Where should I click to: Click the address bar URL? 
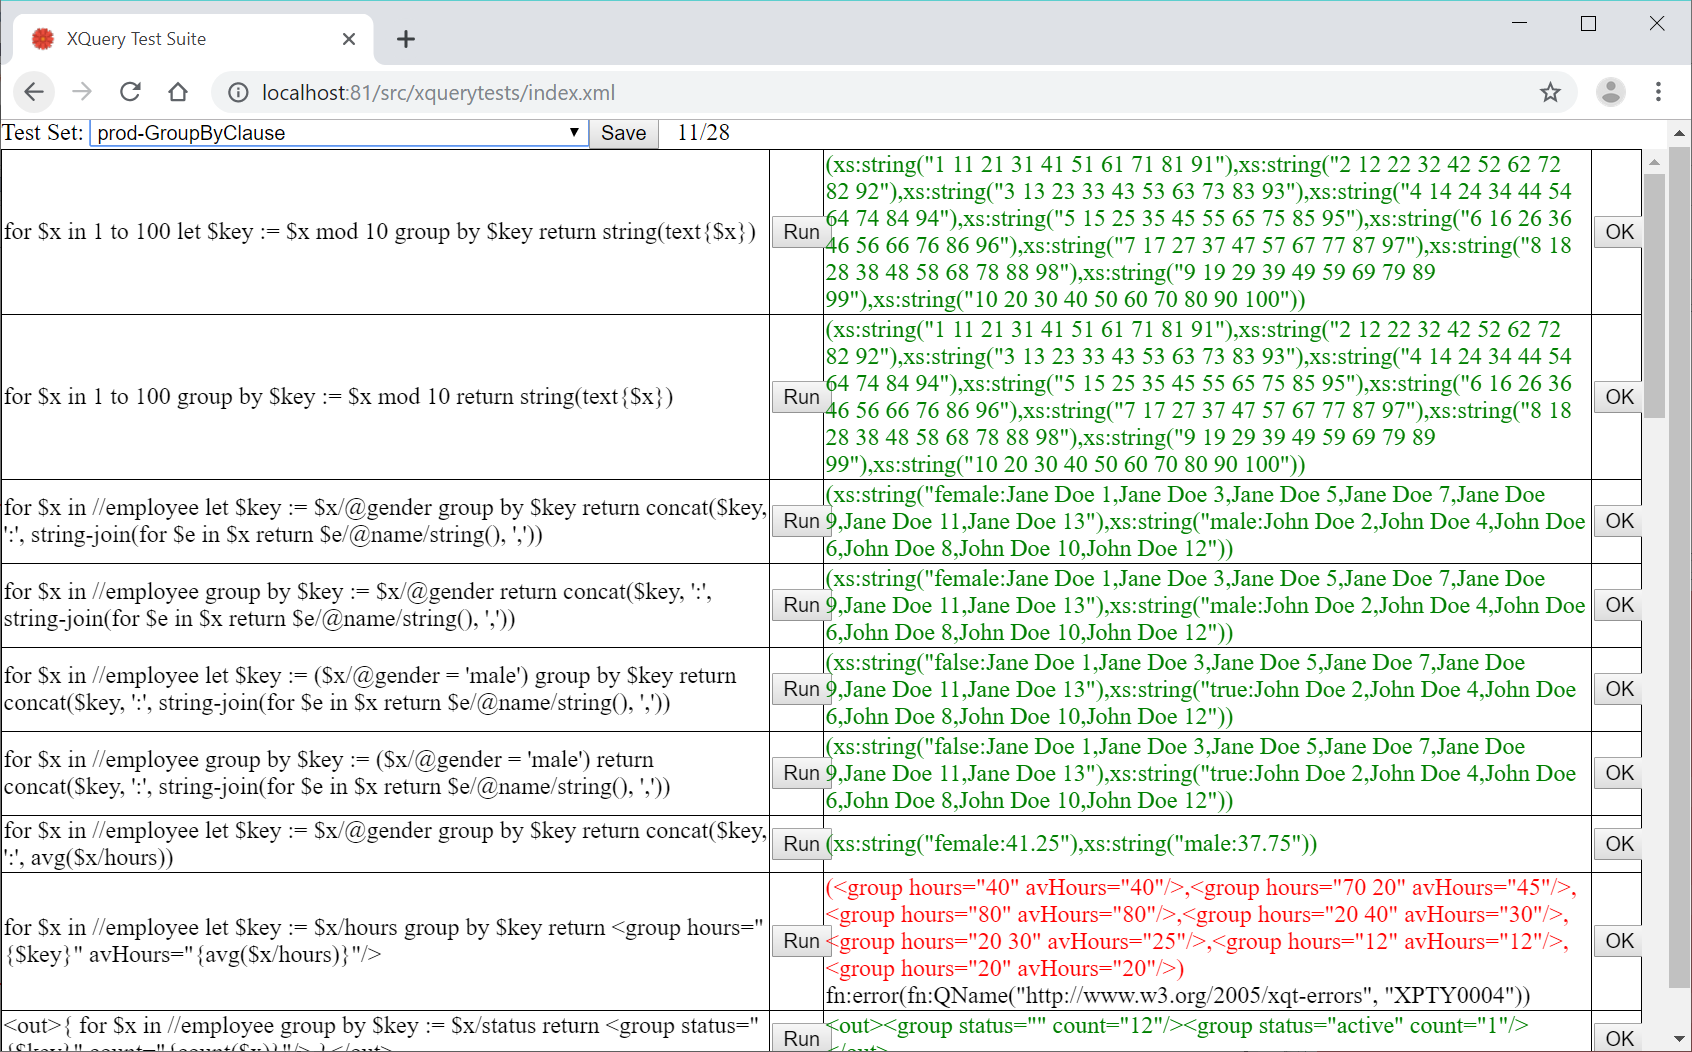pyautogui.click(x=438, y=93)
